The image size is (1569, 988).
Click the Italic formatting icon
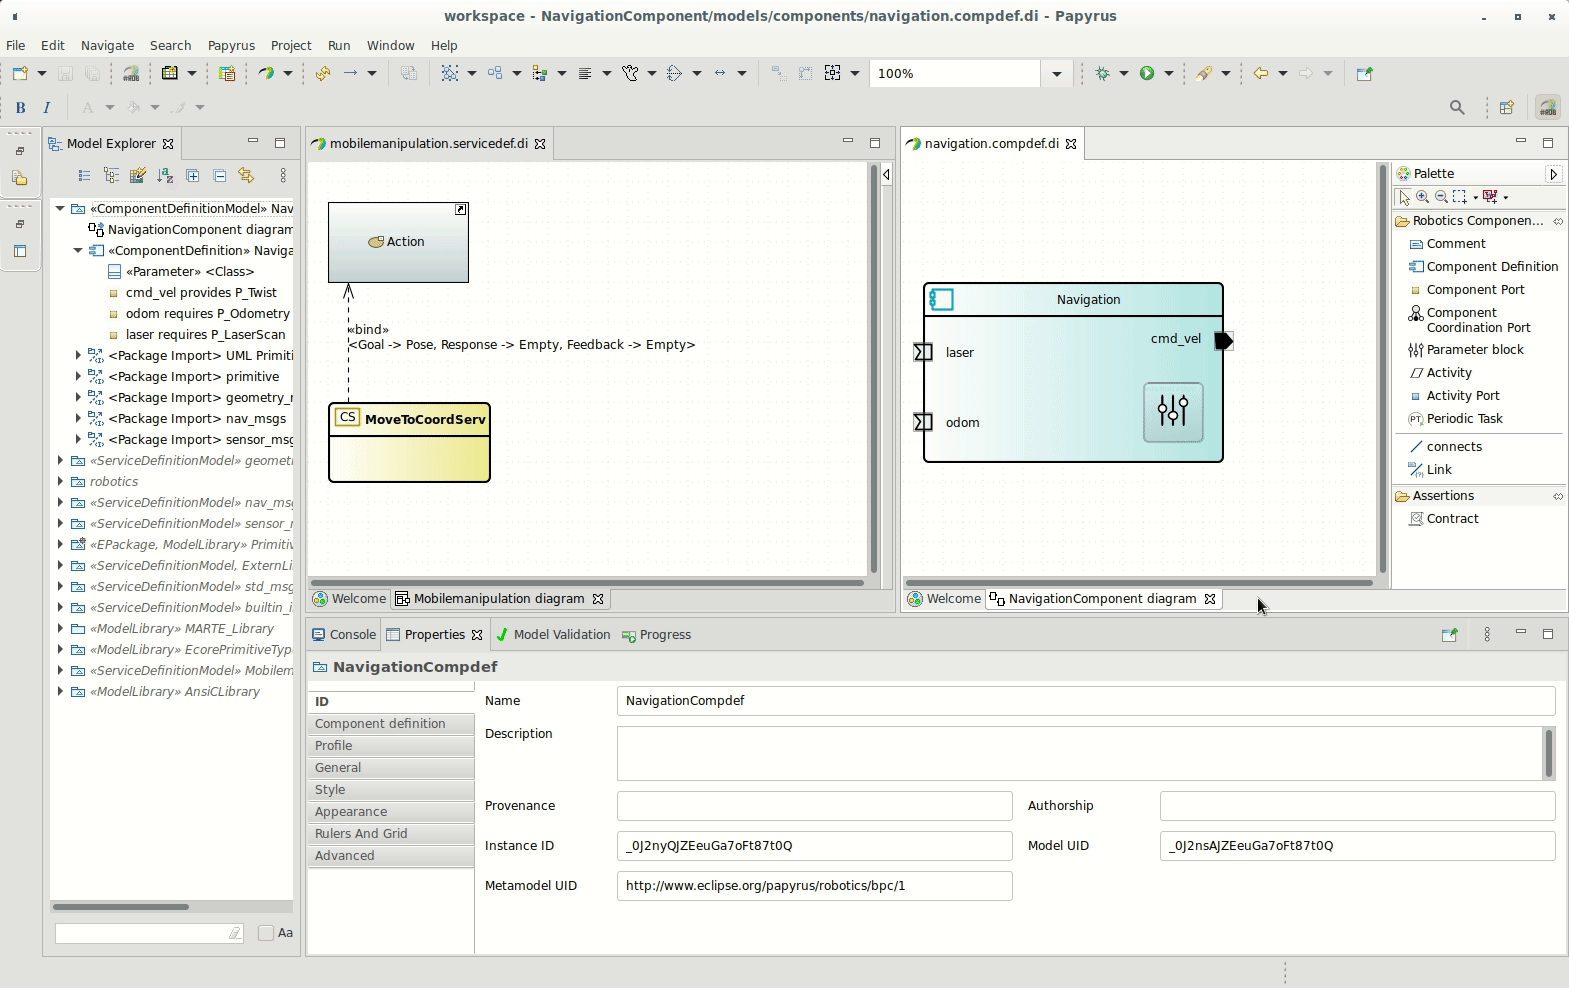click(x=46, y=108)
